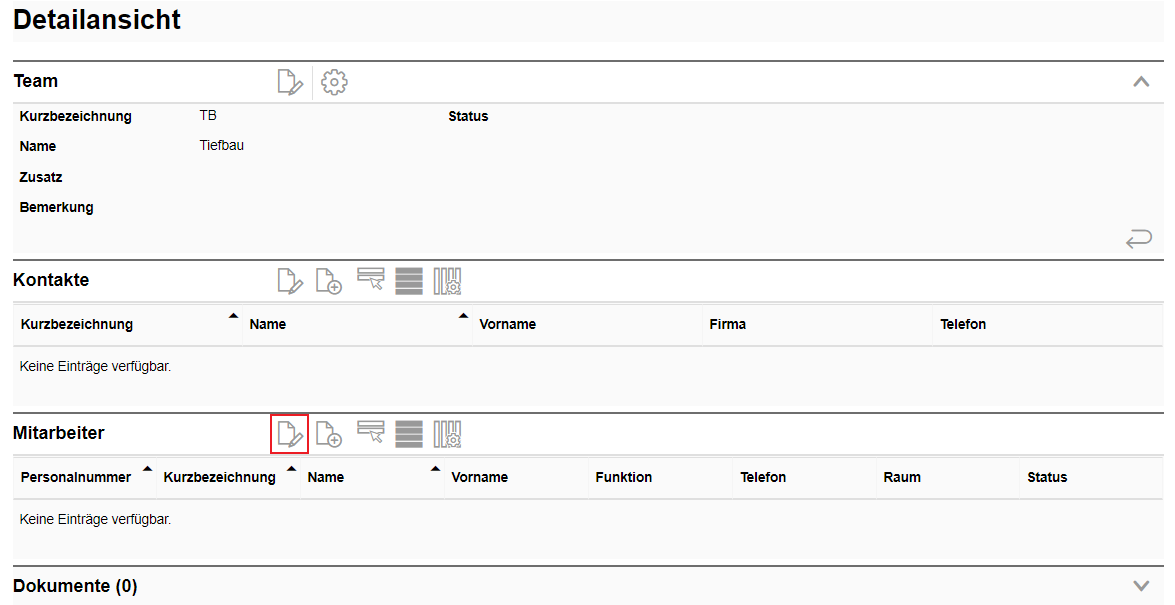Sort Kontakte by Kurzbezeichnung column
Screen dimensions: 1175x605
tap(77, 324)
